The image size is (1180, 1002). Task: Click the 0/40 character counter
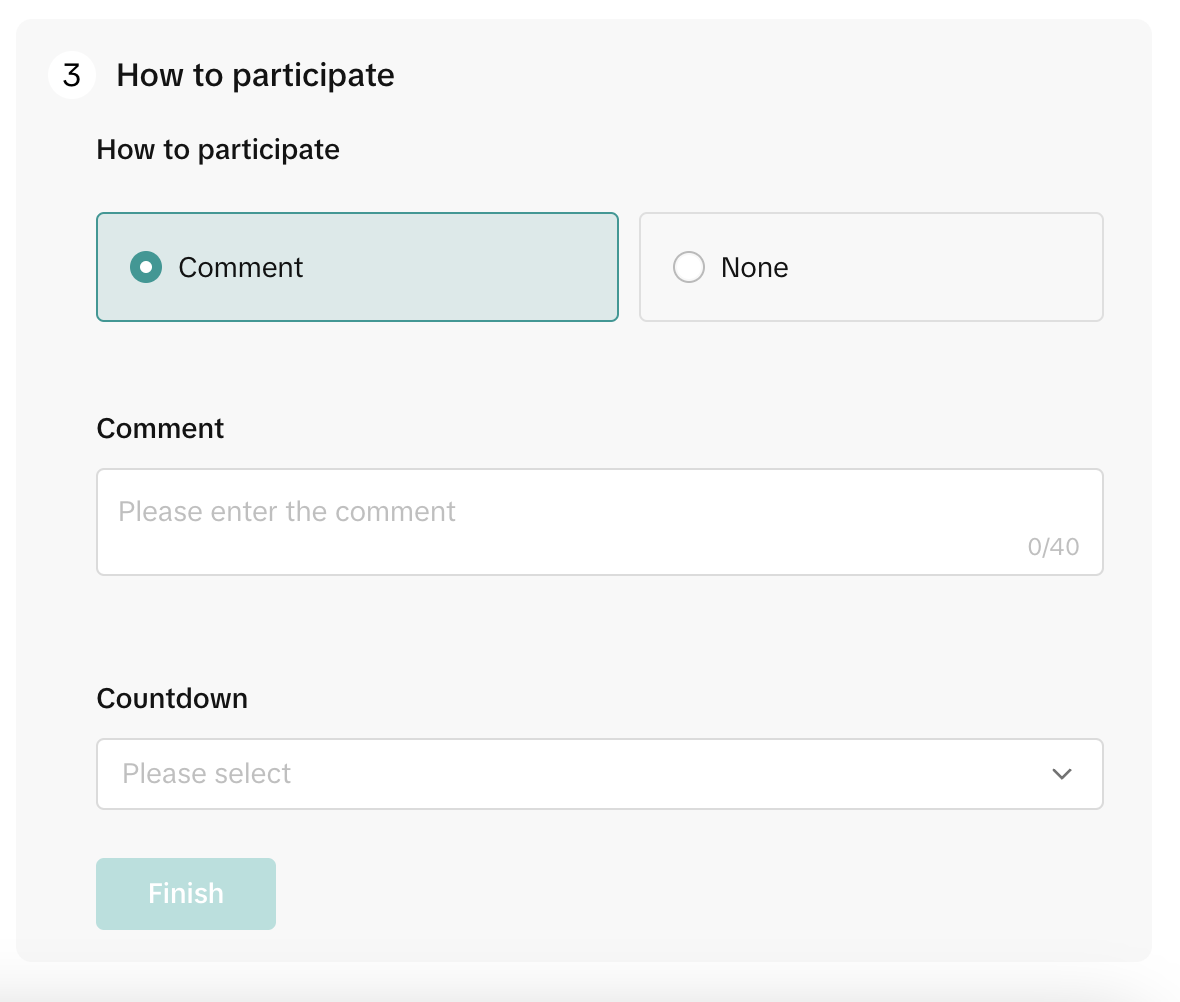pos(1053,547)
